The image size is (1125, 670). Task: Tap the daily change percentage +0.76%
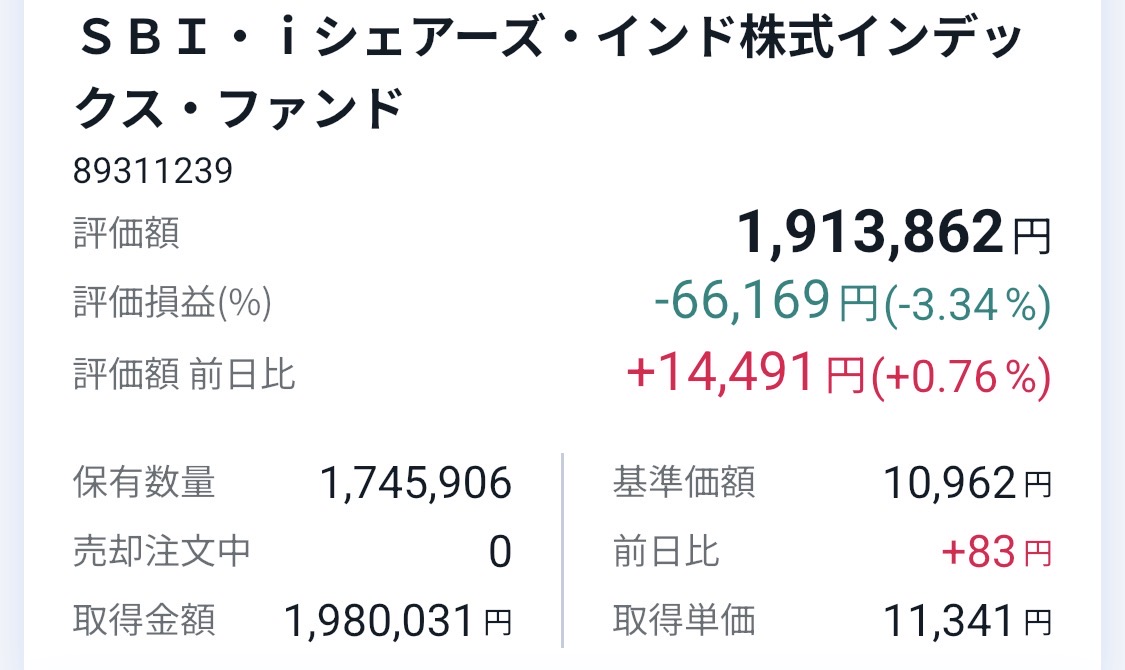tap(961, 376)
